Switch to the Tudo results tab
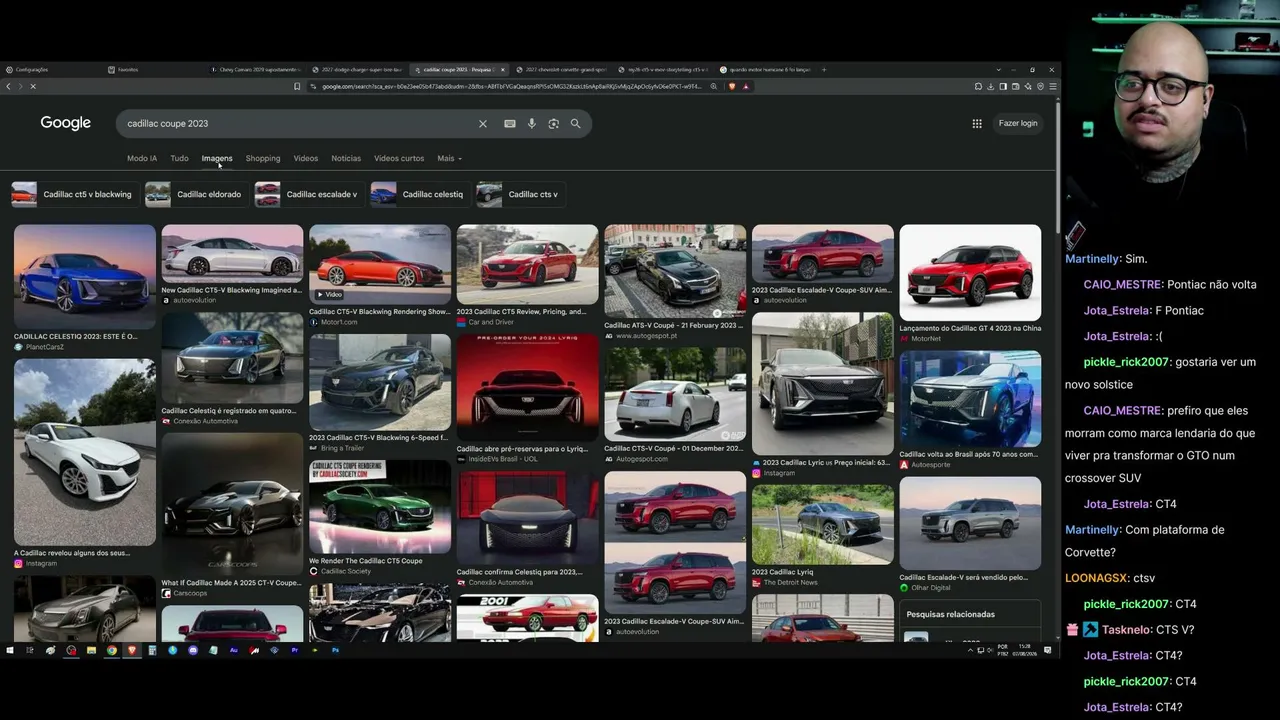 coord(179,158)
